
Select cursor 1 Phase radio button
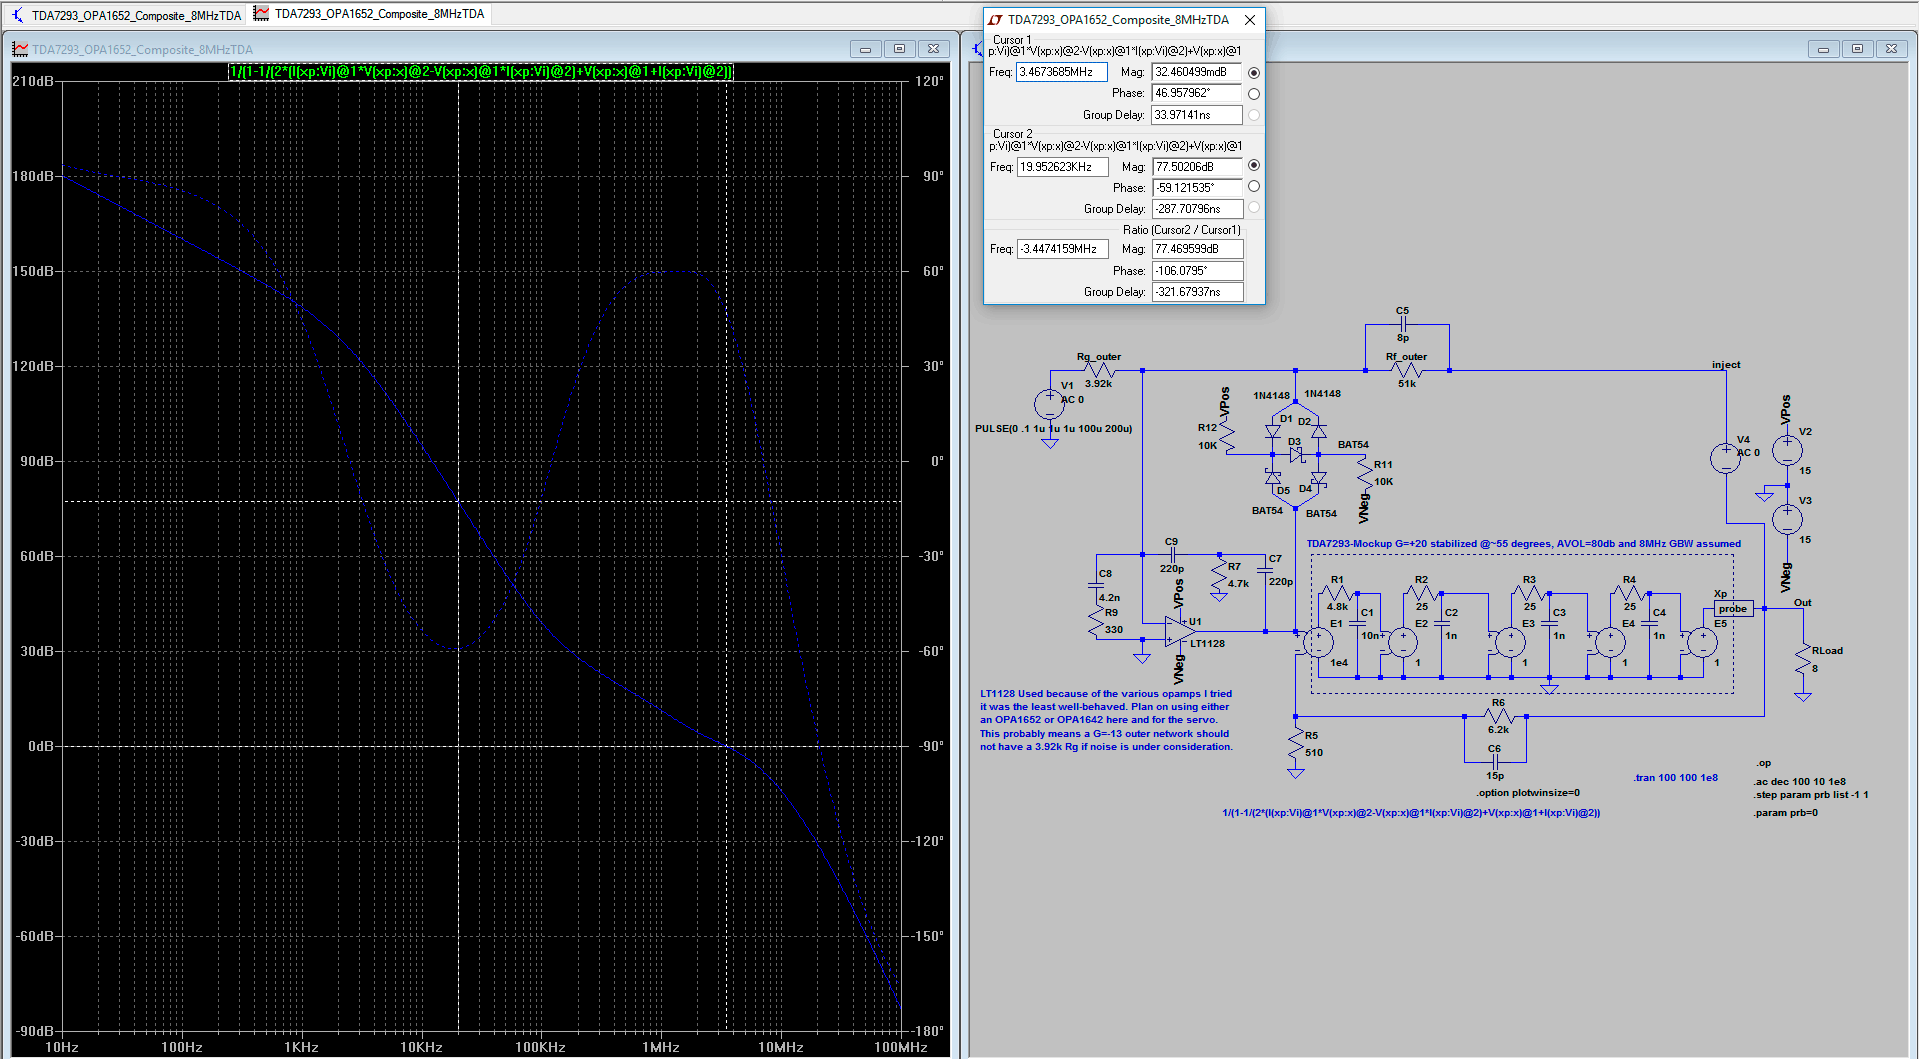tap(1254, 94)
